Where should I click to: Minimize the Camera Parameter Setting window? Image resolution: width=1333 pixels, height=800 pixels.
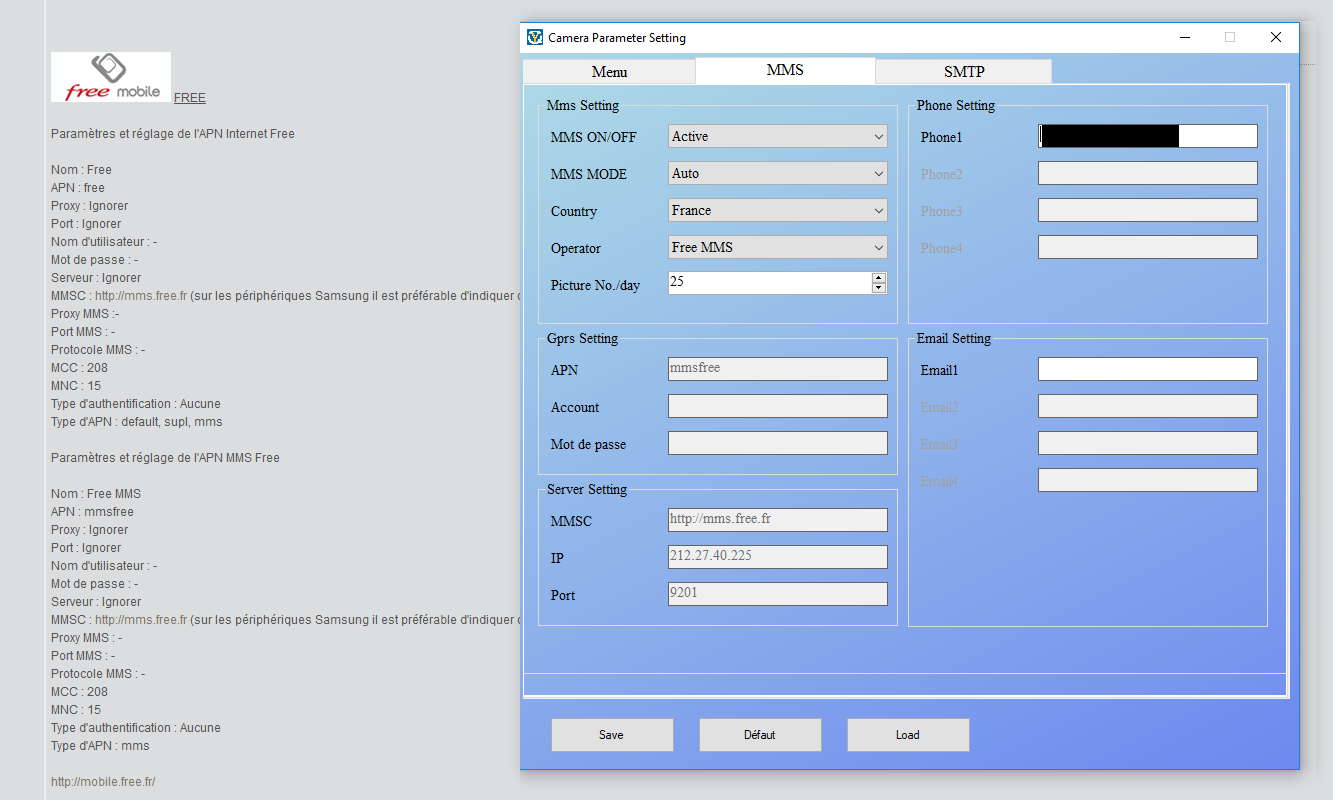(1184, 37)
